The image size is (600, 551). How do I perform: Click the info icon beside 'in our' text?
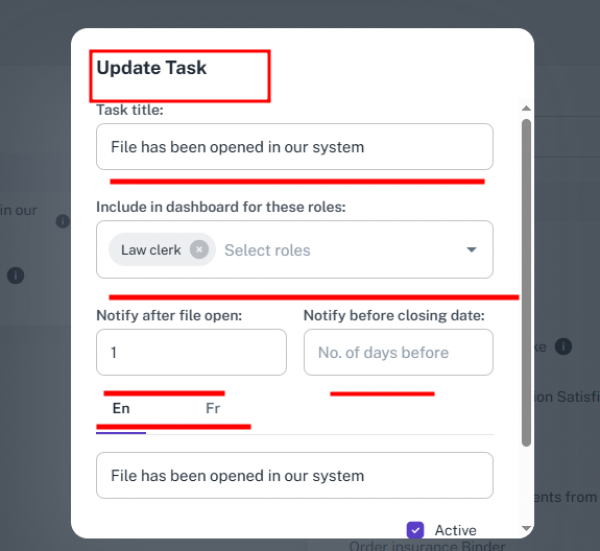click(62, 220)
